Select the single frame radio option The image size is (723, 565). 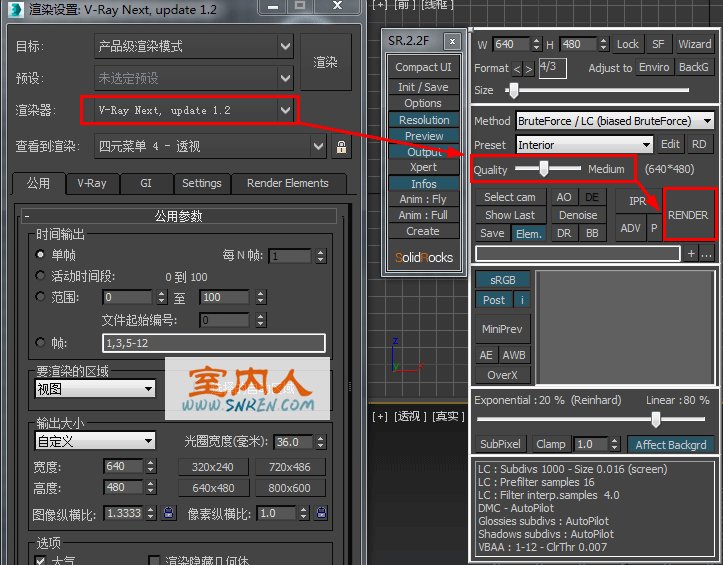tap(40, 254)
